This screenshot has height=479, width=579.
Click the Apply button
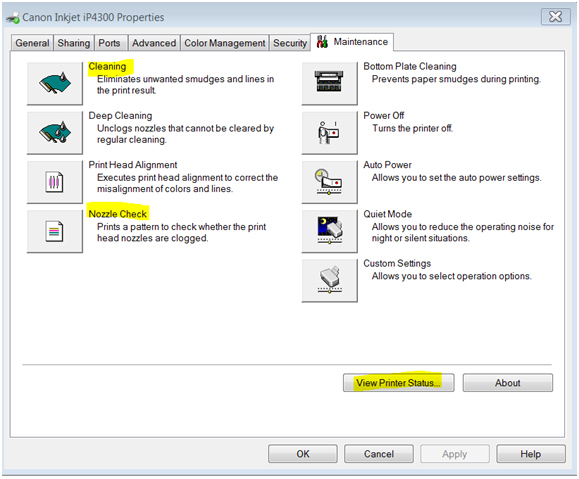coord(455,454)
